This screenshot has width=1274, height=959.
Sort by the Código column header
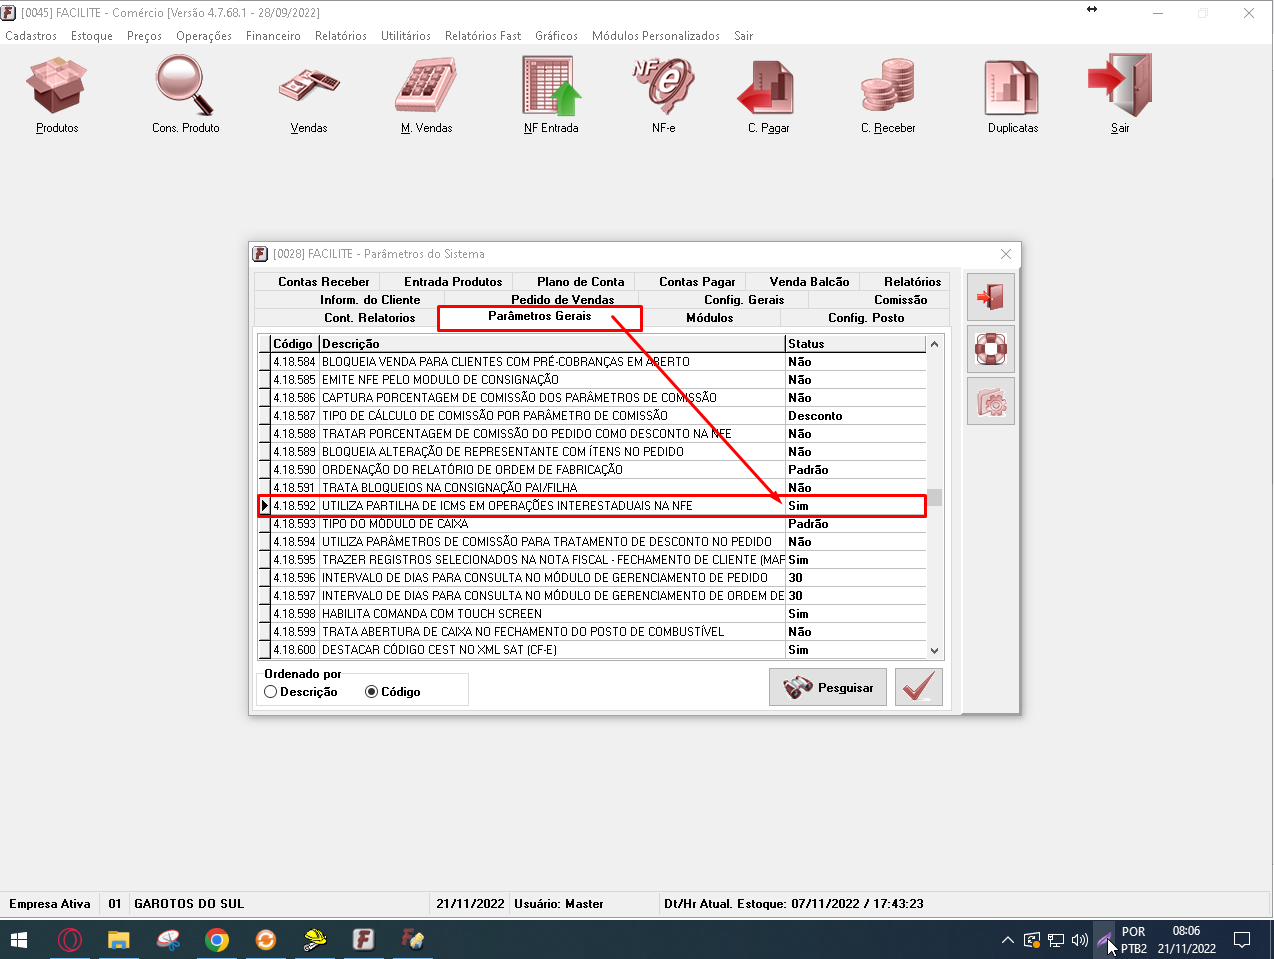(x=295, y=344)
